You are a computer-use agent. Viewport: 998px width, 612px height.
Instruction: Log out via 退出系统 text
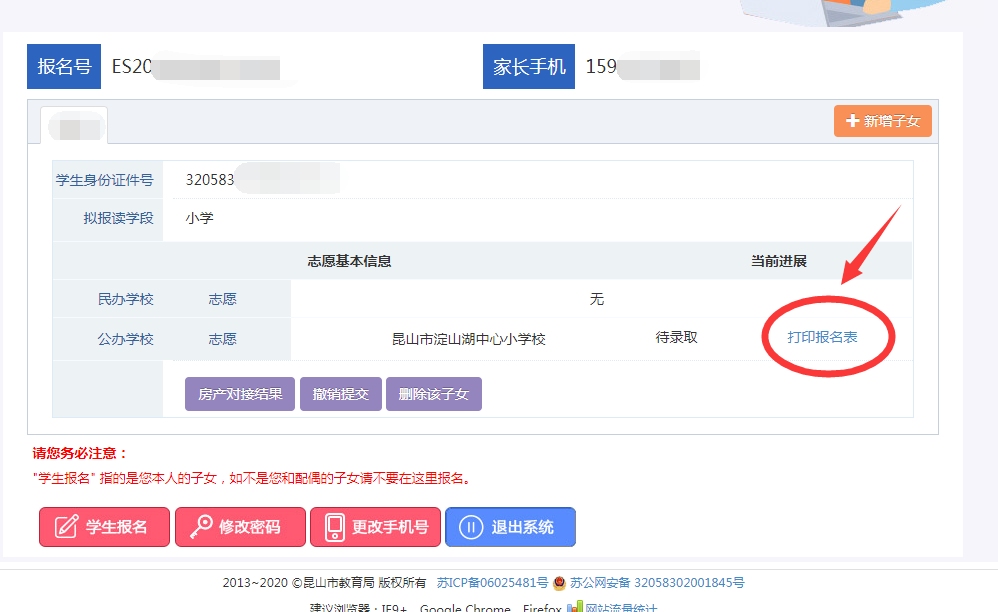[522, 527]
